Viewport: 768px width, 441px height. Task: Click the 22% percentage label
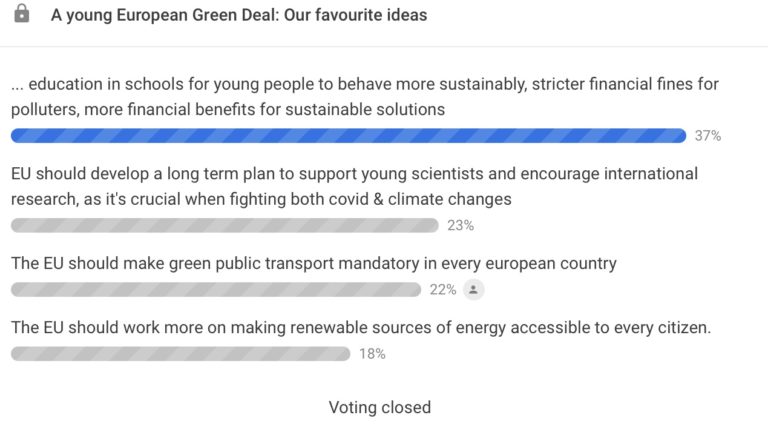443,290
